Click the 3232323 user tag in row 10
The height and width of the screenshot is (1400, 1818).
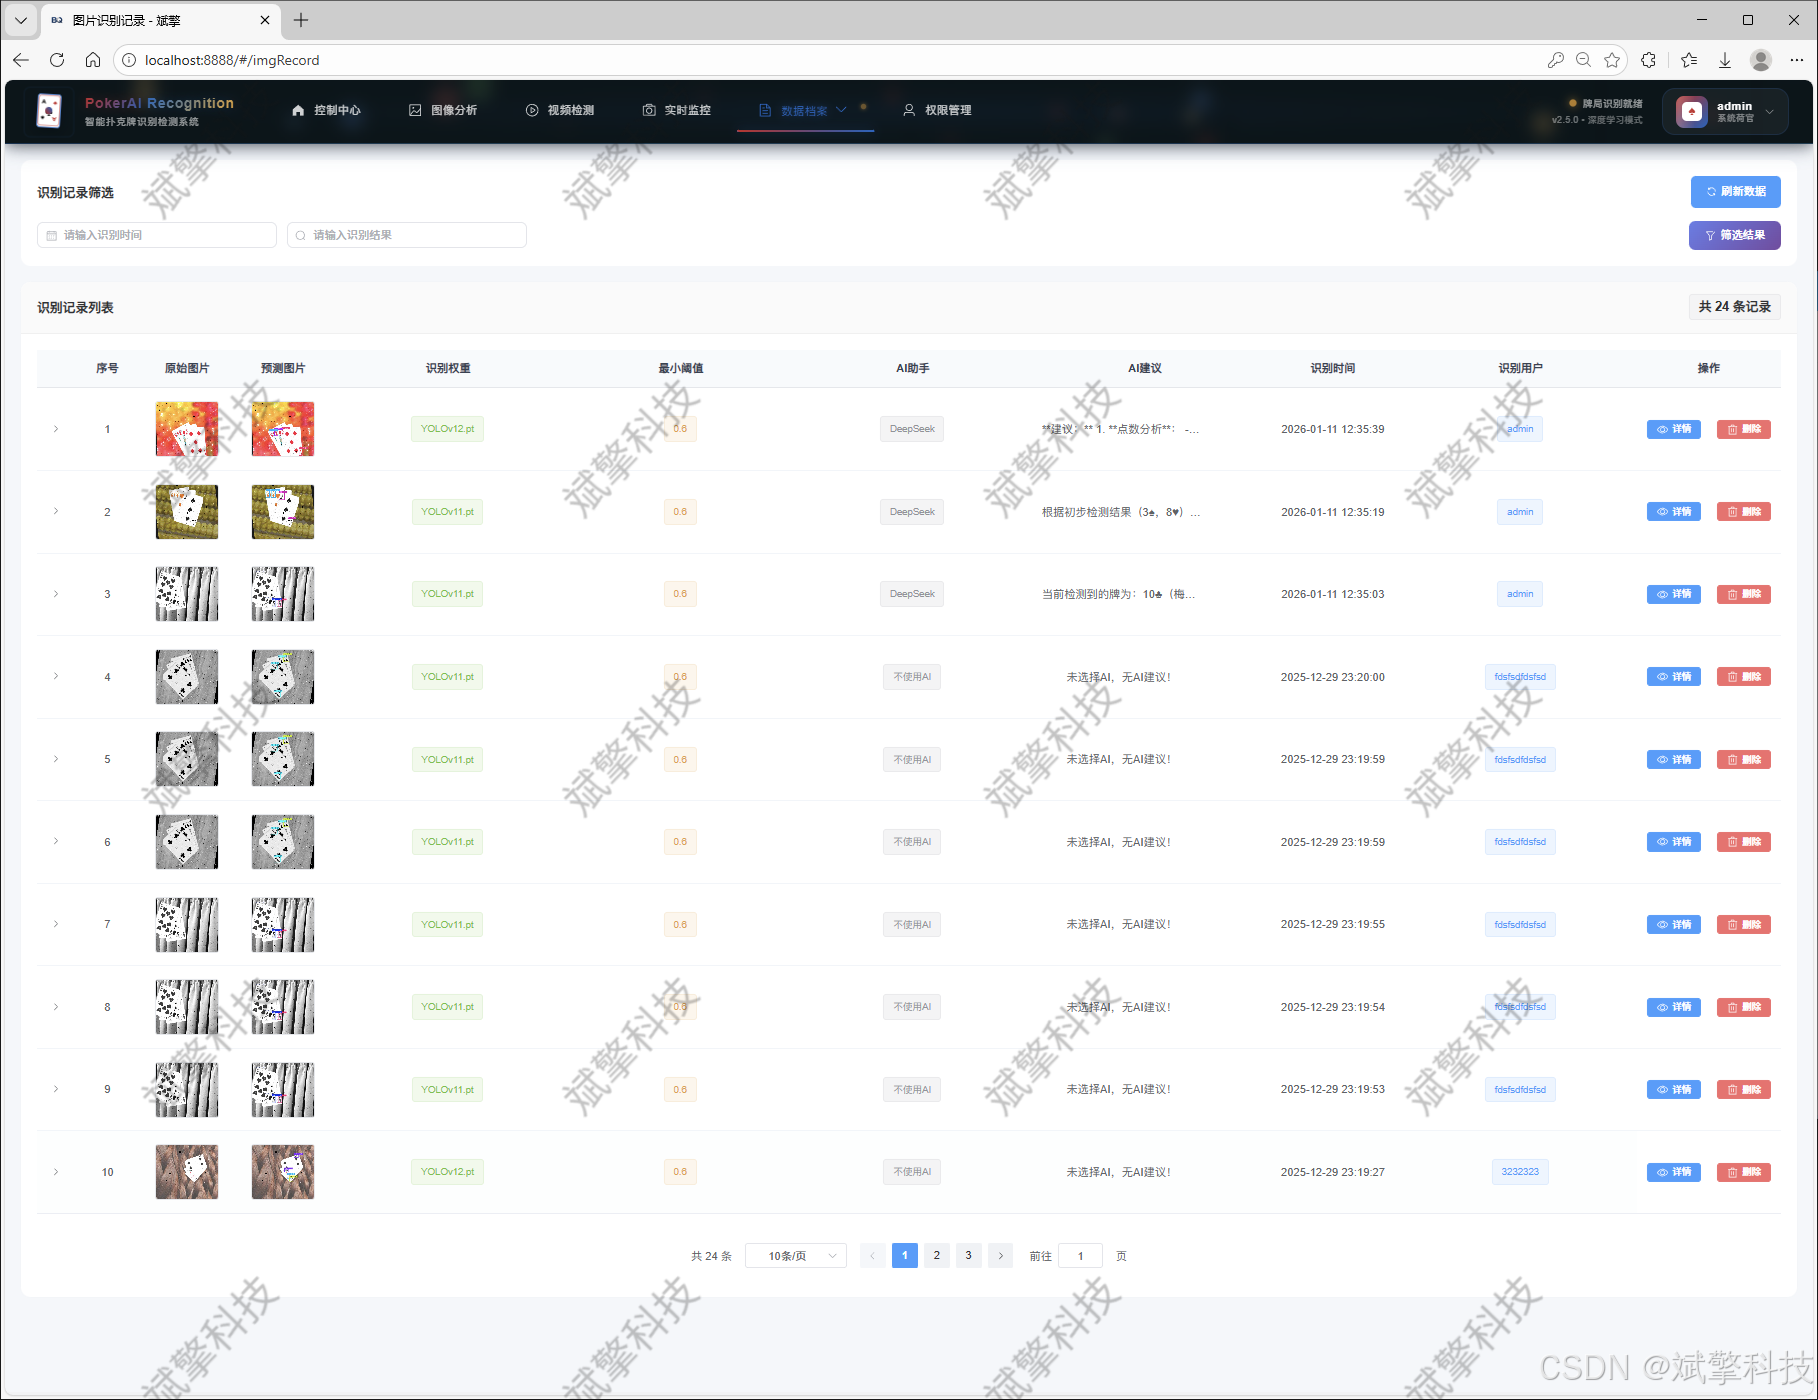tap(1520, 1172)
